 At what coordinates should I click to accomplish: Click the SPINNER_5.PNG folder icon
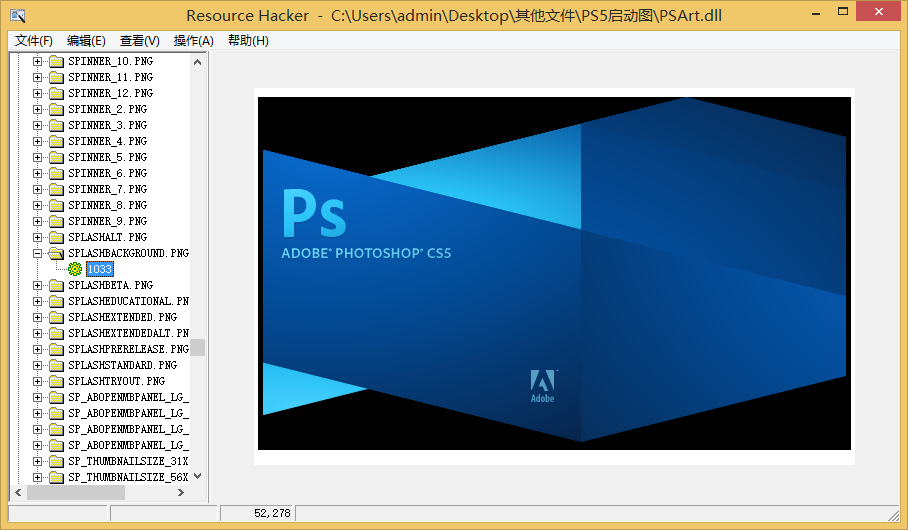point(56,158)
